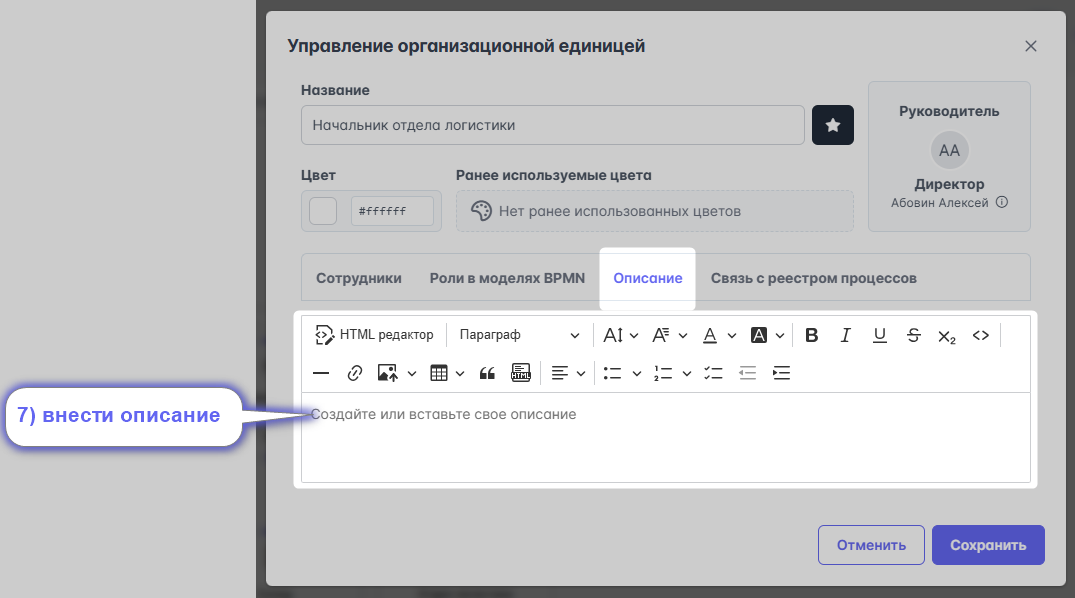Apply strikethrough formatting

[913, 335]
